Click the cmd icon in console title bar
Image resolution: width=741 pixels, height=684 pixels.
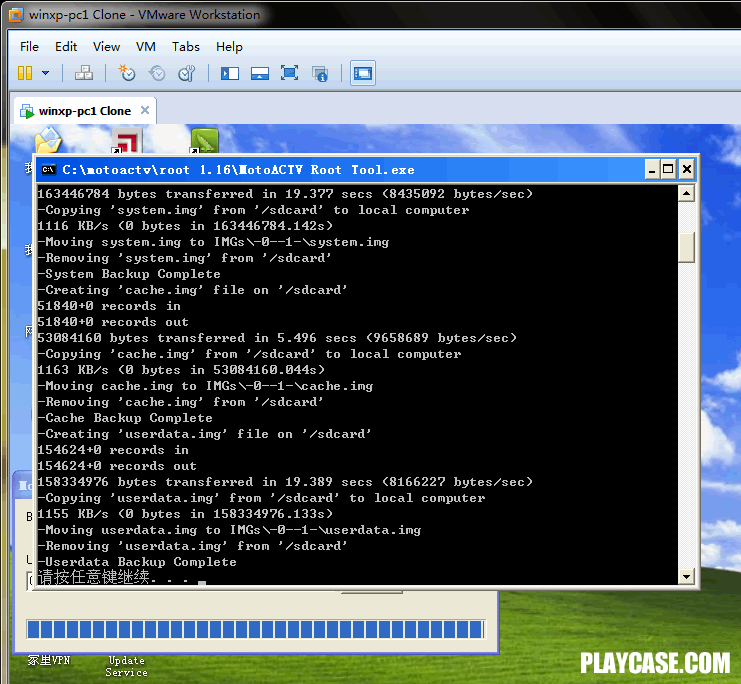48,170
